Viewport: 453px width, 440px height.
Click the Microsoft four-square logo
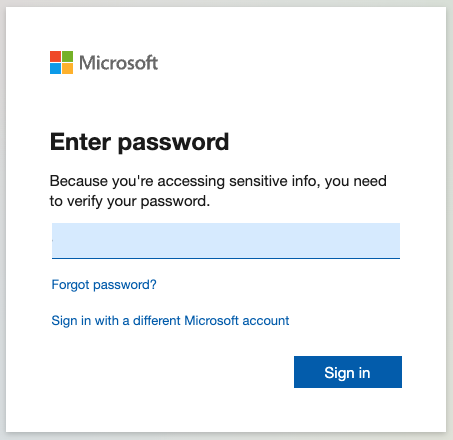coord(61,62)
